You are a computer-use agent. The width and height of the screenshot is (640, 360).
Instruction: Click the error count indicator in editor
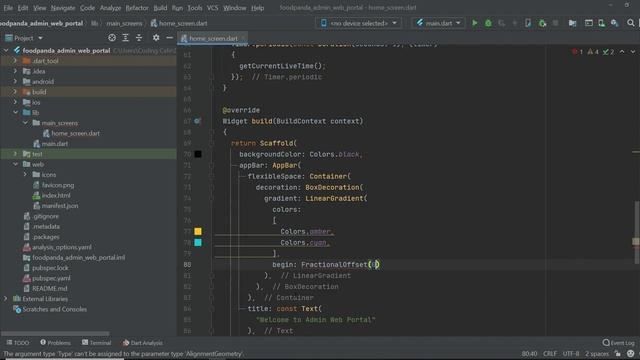point(577,52)
